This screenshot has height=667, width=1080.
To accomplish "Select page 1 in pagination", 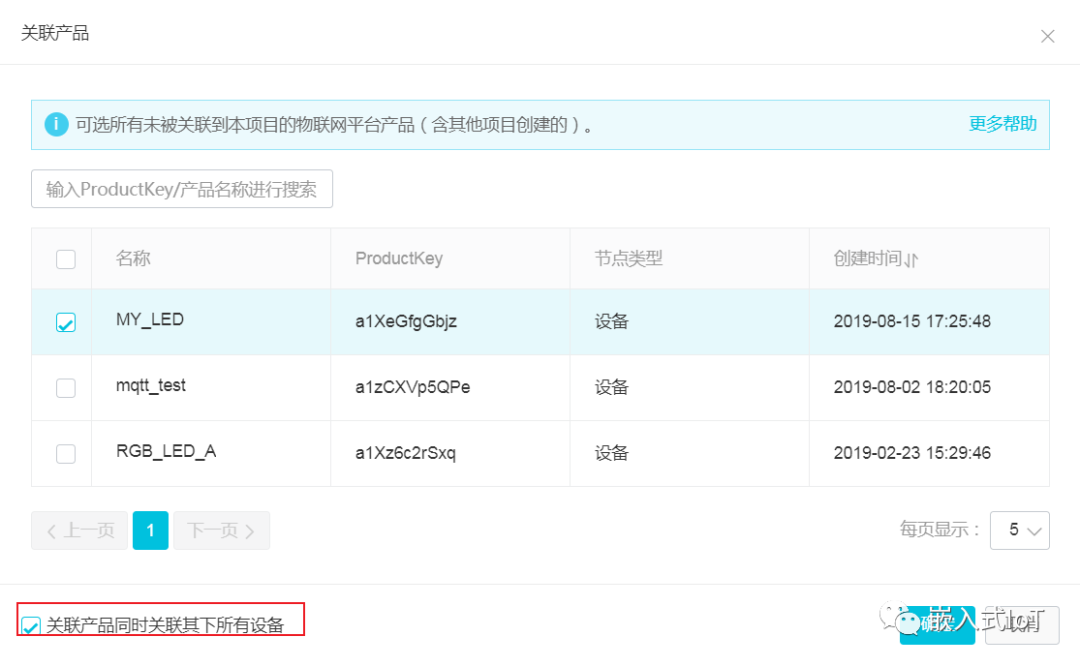I will coord(150,530).
